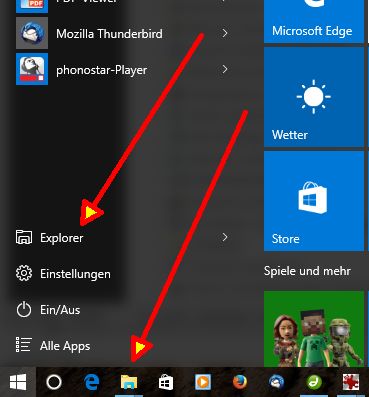Launch Microsoft Edge from the taskbar
This screenshot has width=369, height=397.
click(x=92, y=382)
